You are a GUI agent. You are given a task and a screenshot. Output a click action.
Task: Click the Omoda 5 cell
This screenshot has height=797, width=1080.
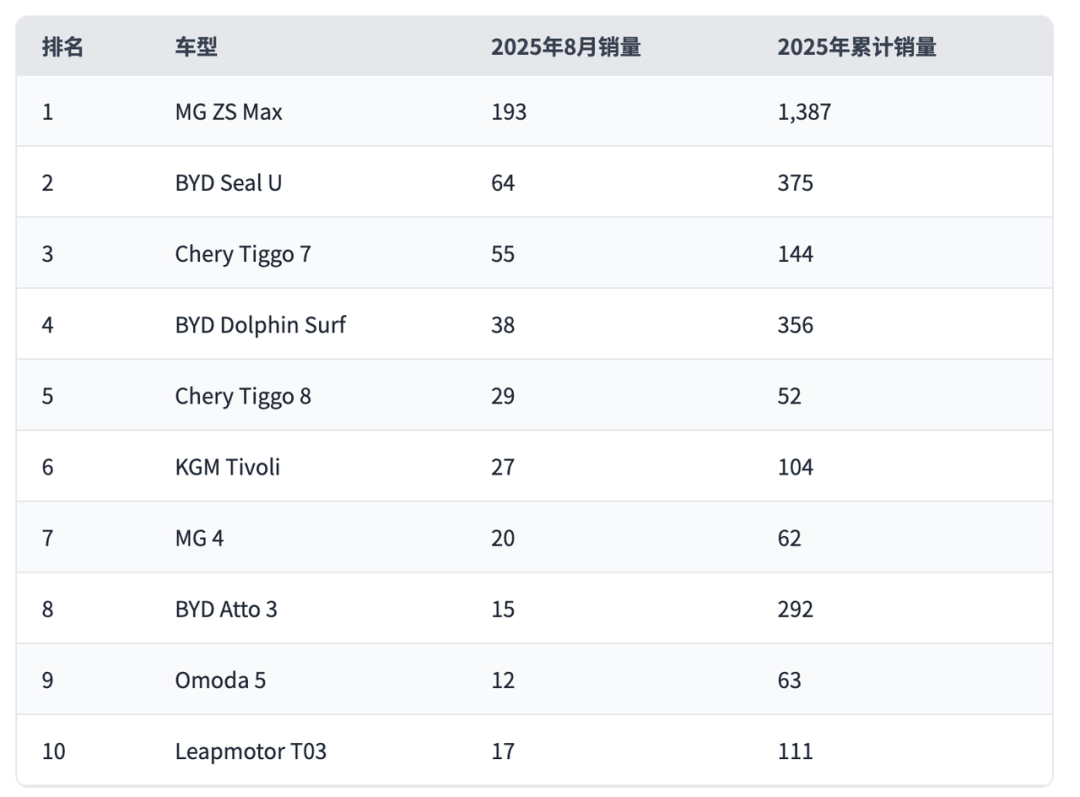(220, 680)
